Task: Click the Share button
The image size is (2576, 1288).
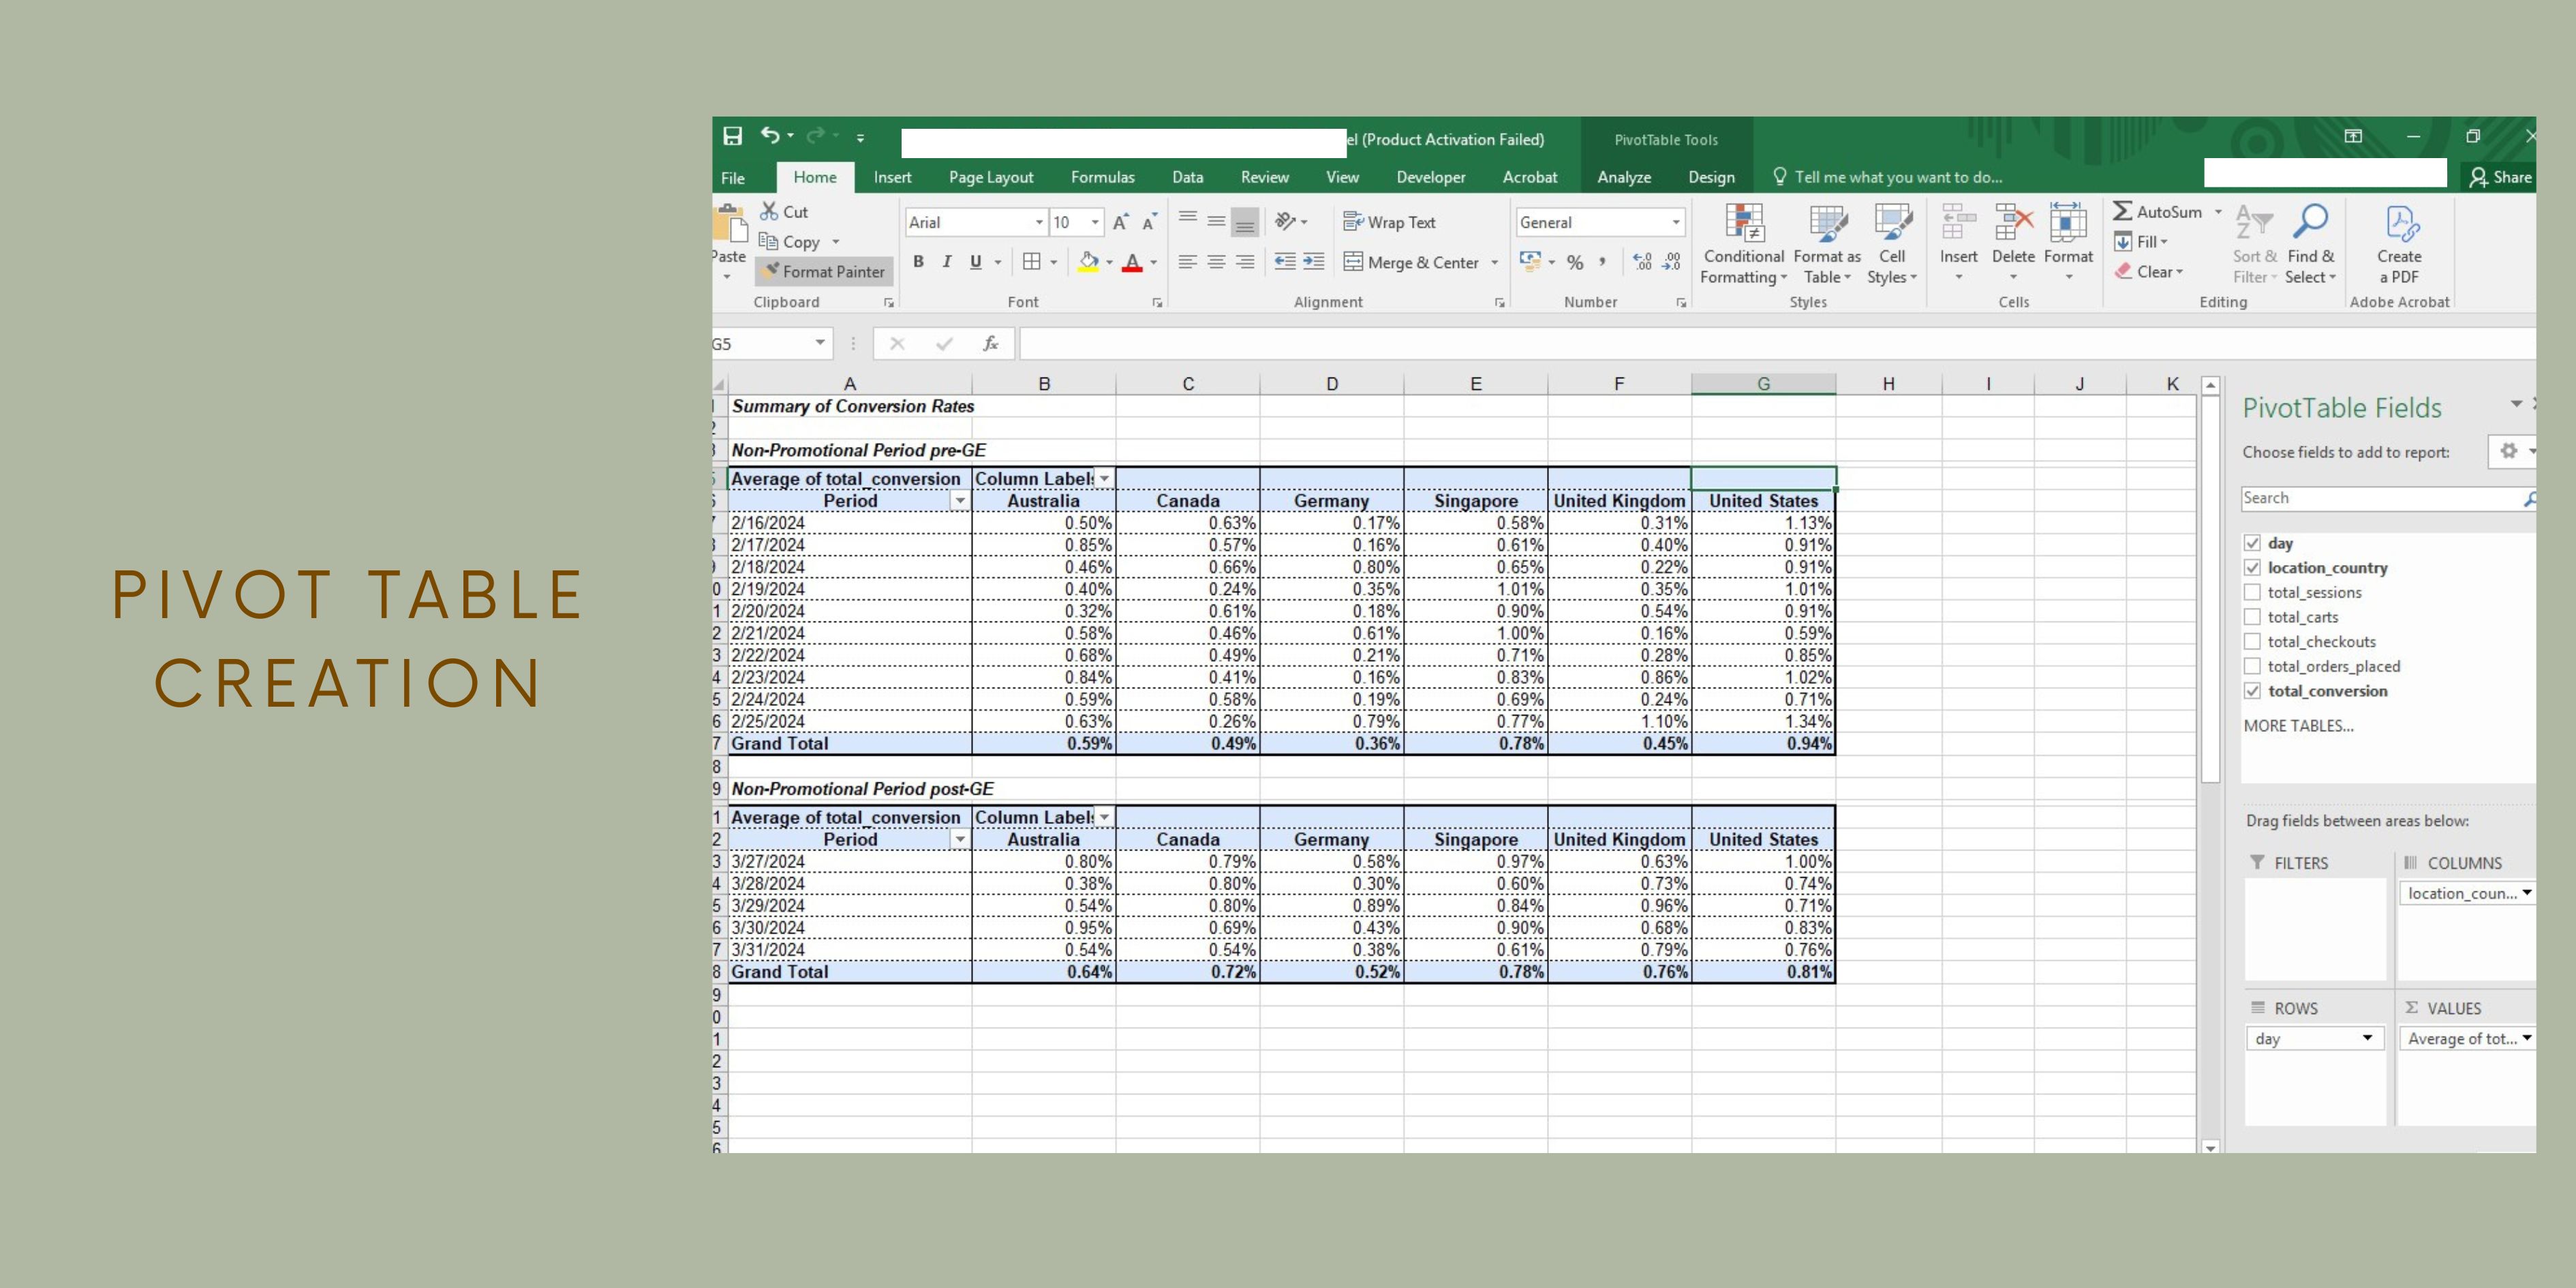Action: click(x=2499, y=177)
